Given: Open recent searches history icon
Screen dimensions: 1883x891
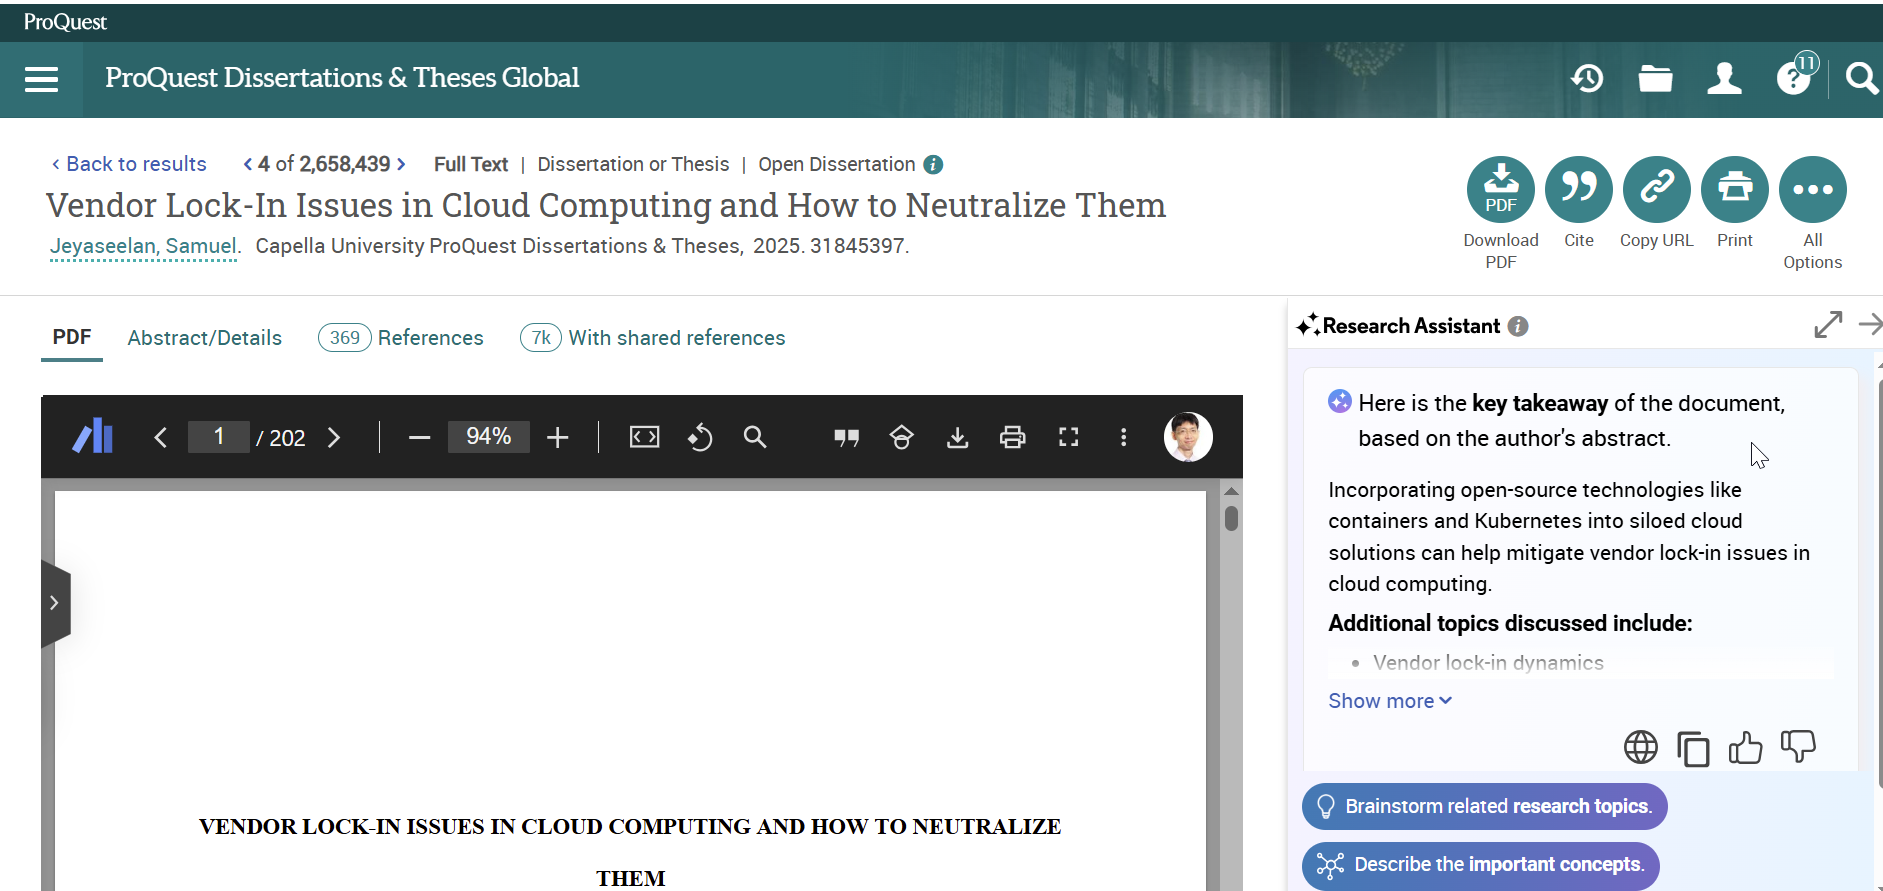Looking at the screenshot, I should point(1587,78).
